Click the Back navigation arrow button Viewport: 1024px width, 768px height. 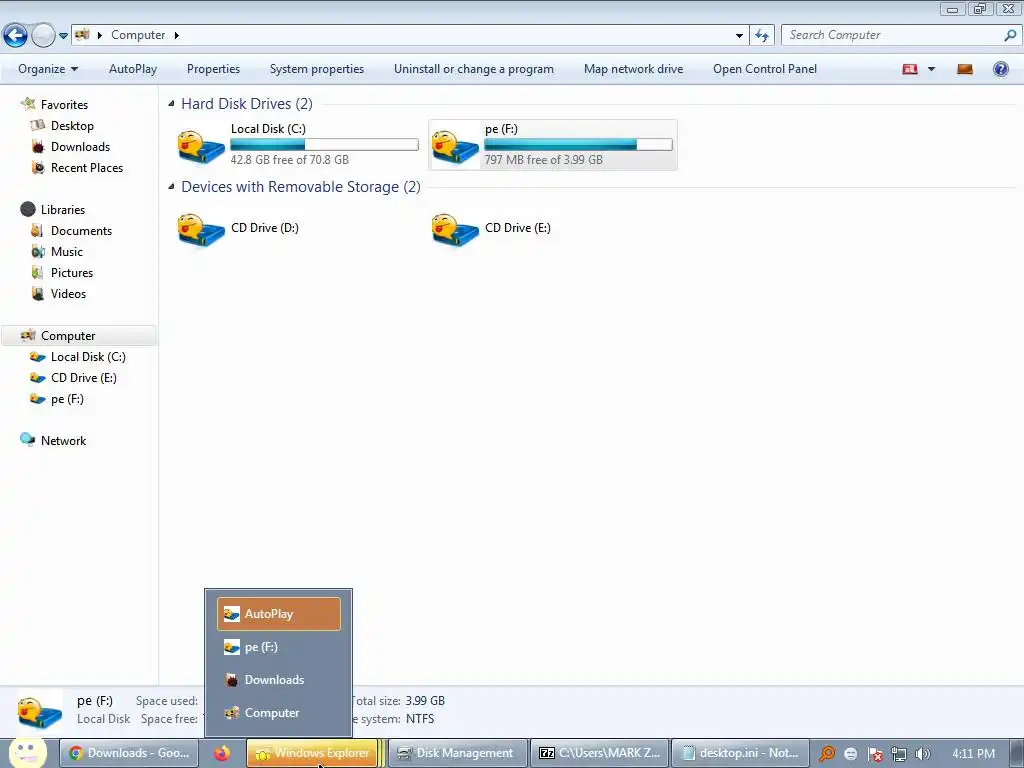click(15, 35)
